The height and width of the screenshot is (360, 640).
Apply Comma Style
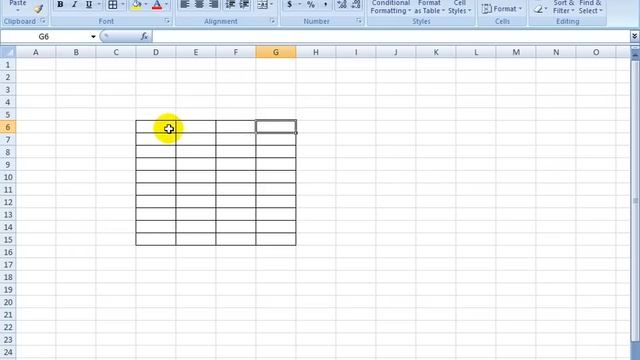click(325, 4)
